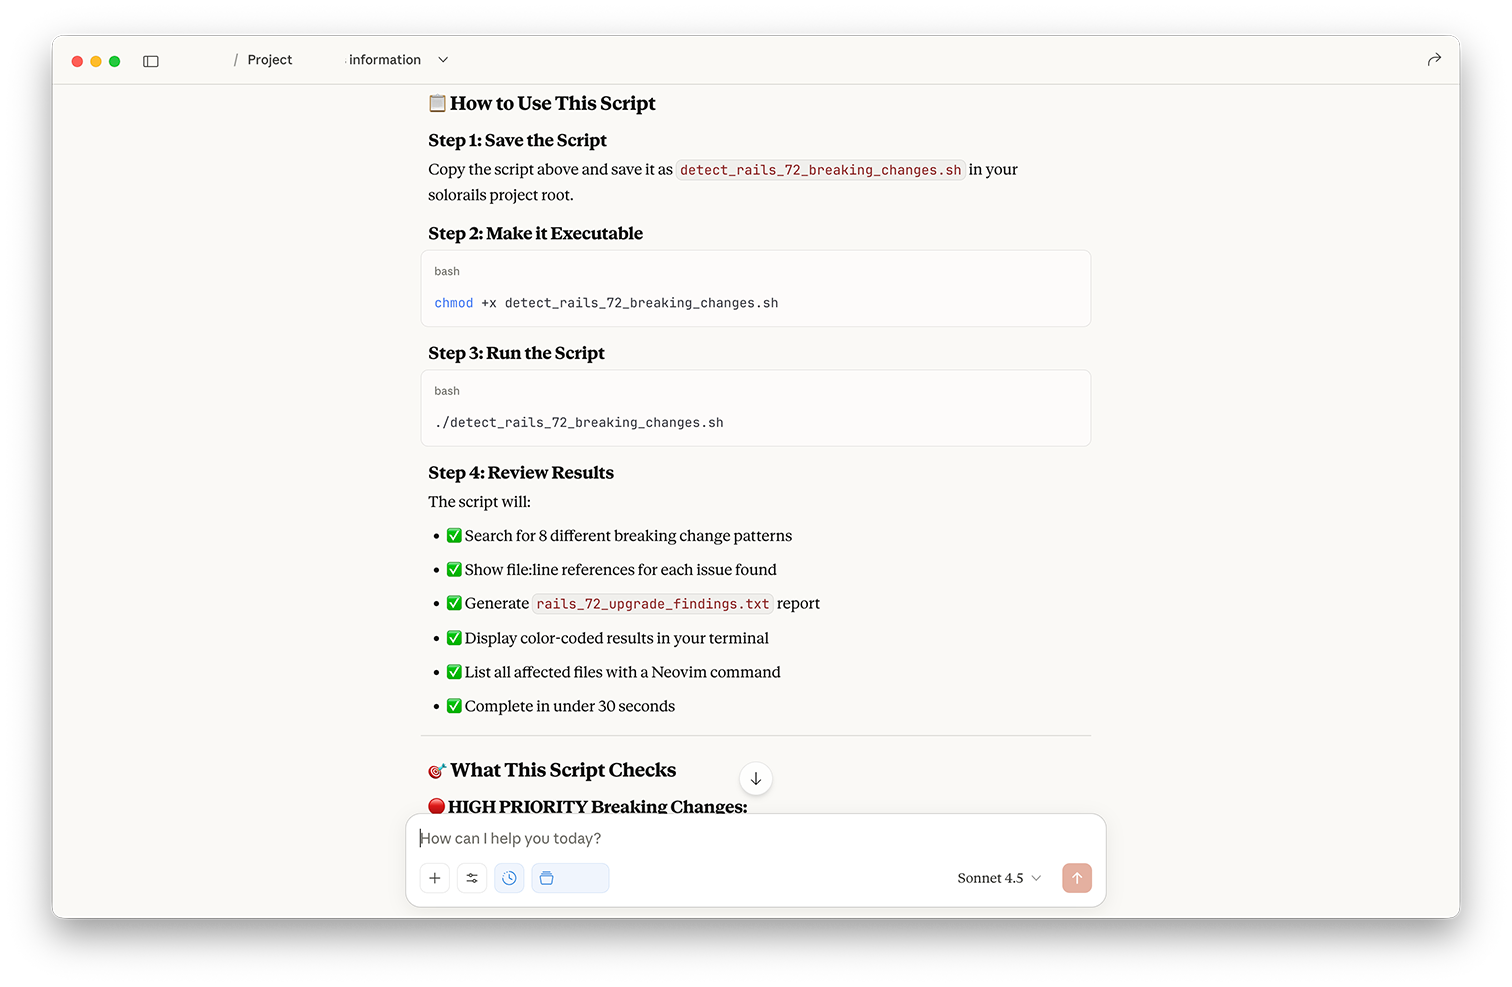1512x987 pixels.
Task: Click the green maximize window button
Action: coord(115,61)
